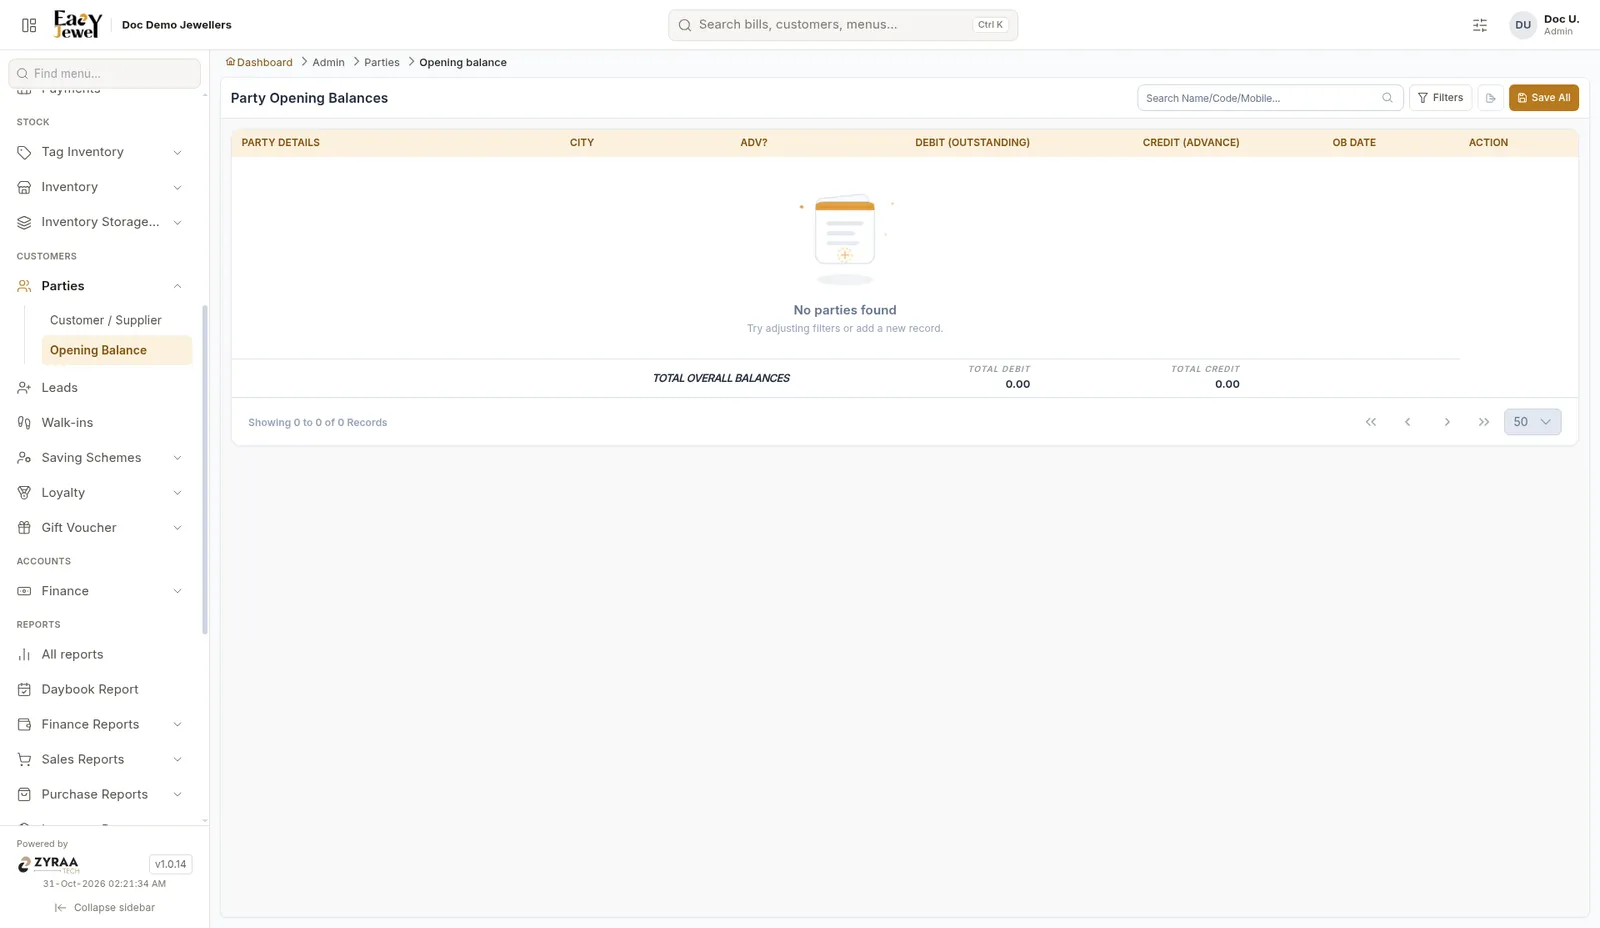This screenshot has width=1600, height=928.
Task: Click the export icon next to Filters
Action: [1490, 98]
